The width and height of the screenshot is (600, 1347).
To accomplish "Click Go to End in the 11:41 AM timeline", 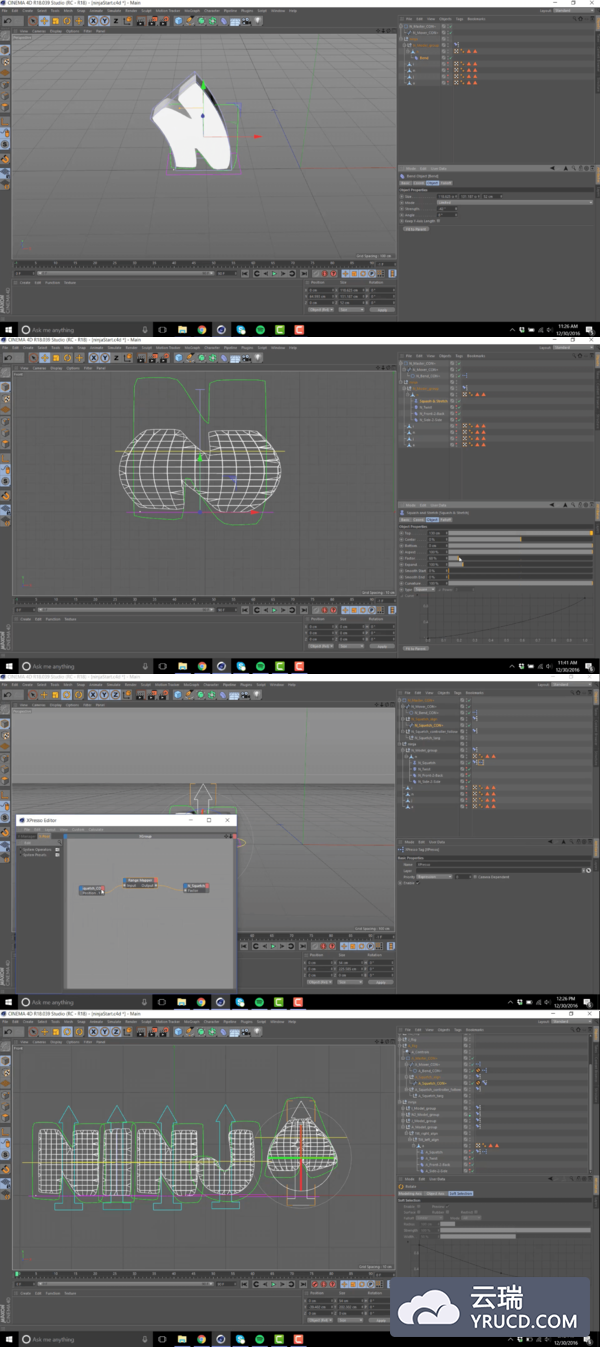I will (x=304, y=609).
